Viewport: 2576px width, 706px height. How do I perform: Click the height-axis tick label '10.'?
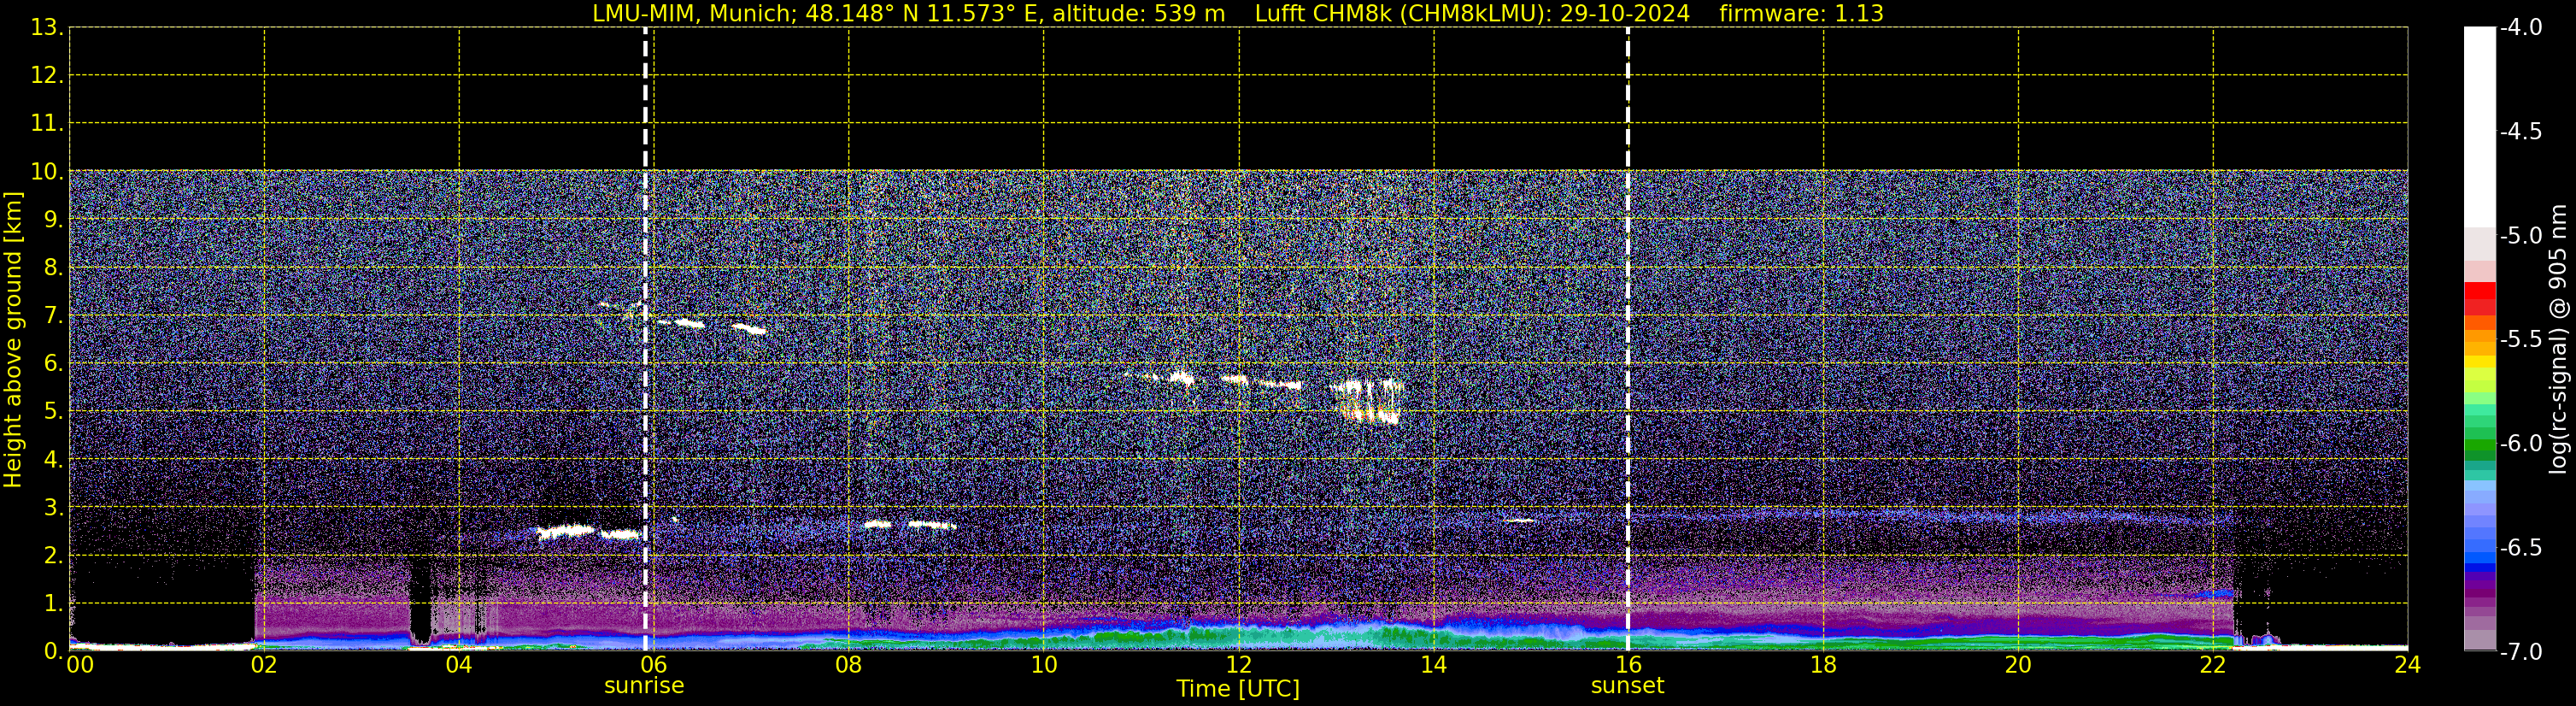pos(47,172)
